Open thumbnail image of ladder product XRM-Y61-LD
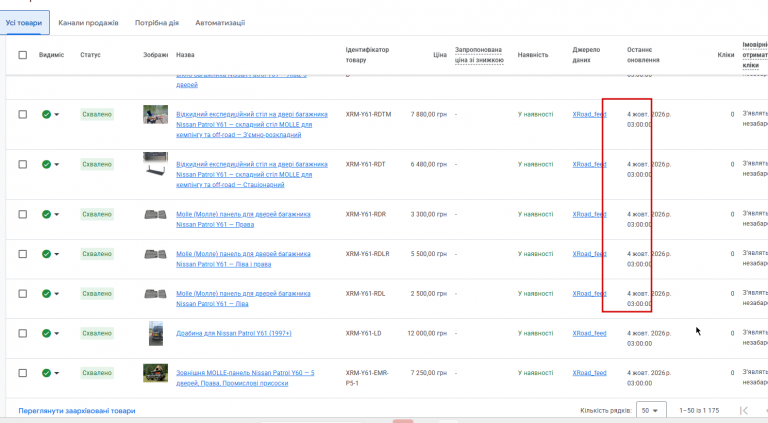The image size is (768, 423). pos(156,333)
